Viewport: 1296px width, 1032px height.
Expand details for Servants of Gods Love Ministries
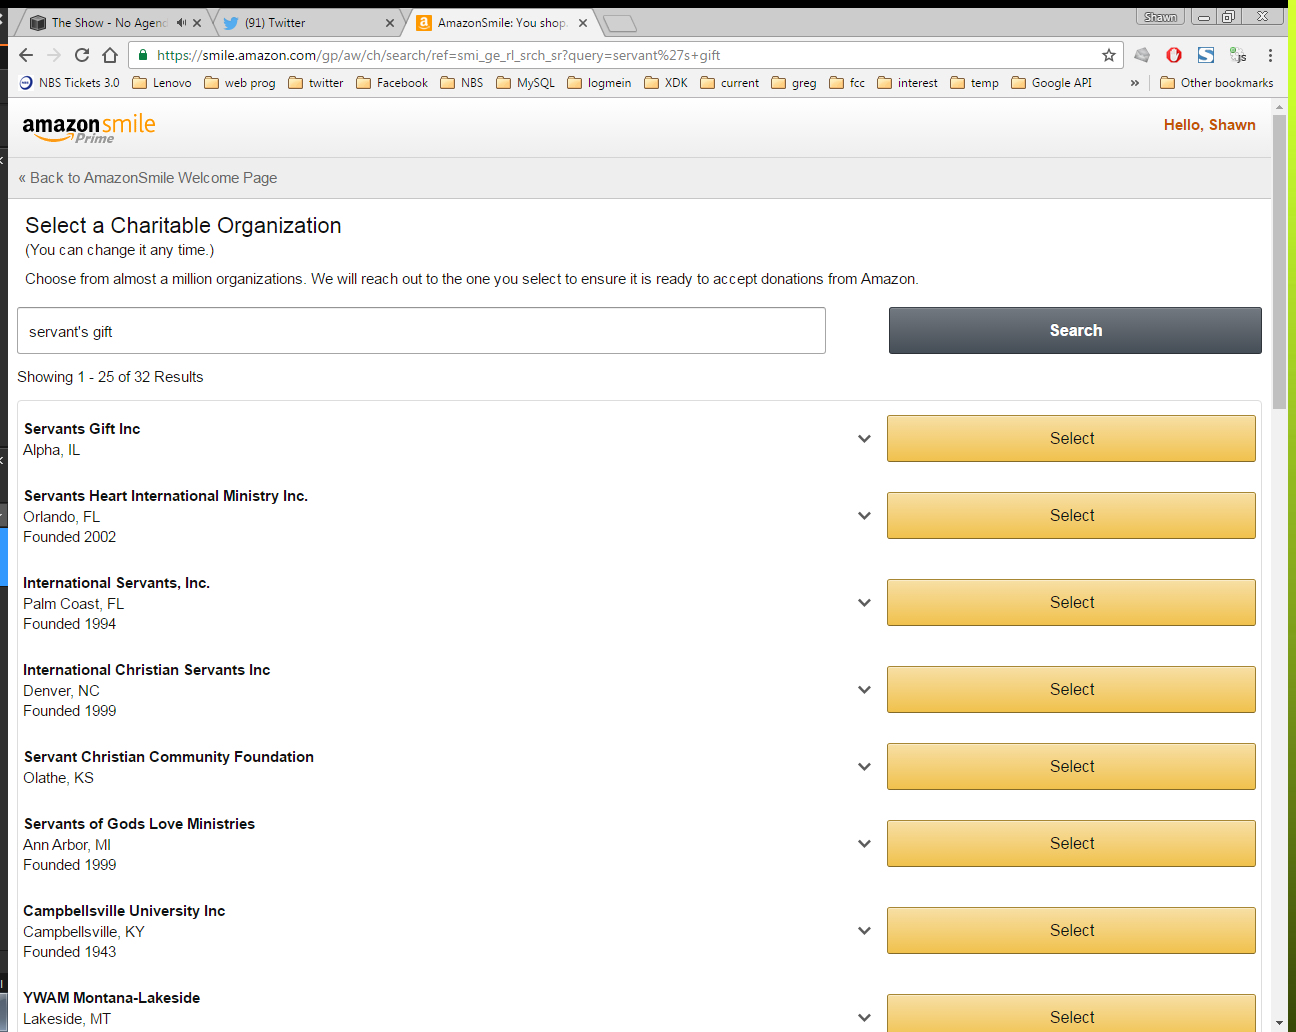pyautogui.click(x=864, y=844)
